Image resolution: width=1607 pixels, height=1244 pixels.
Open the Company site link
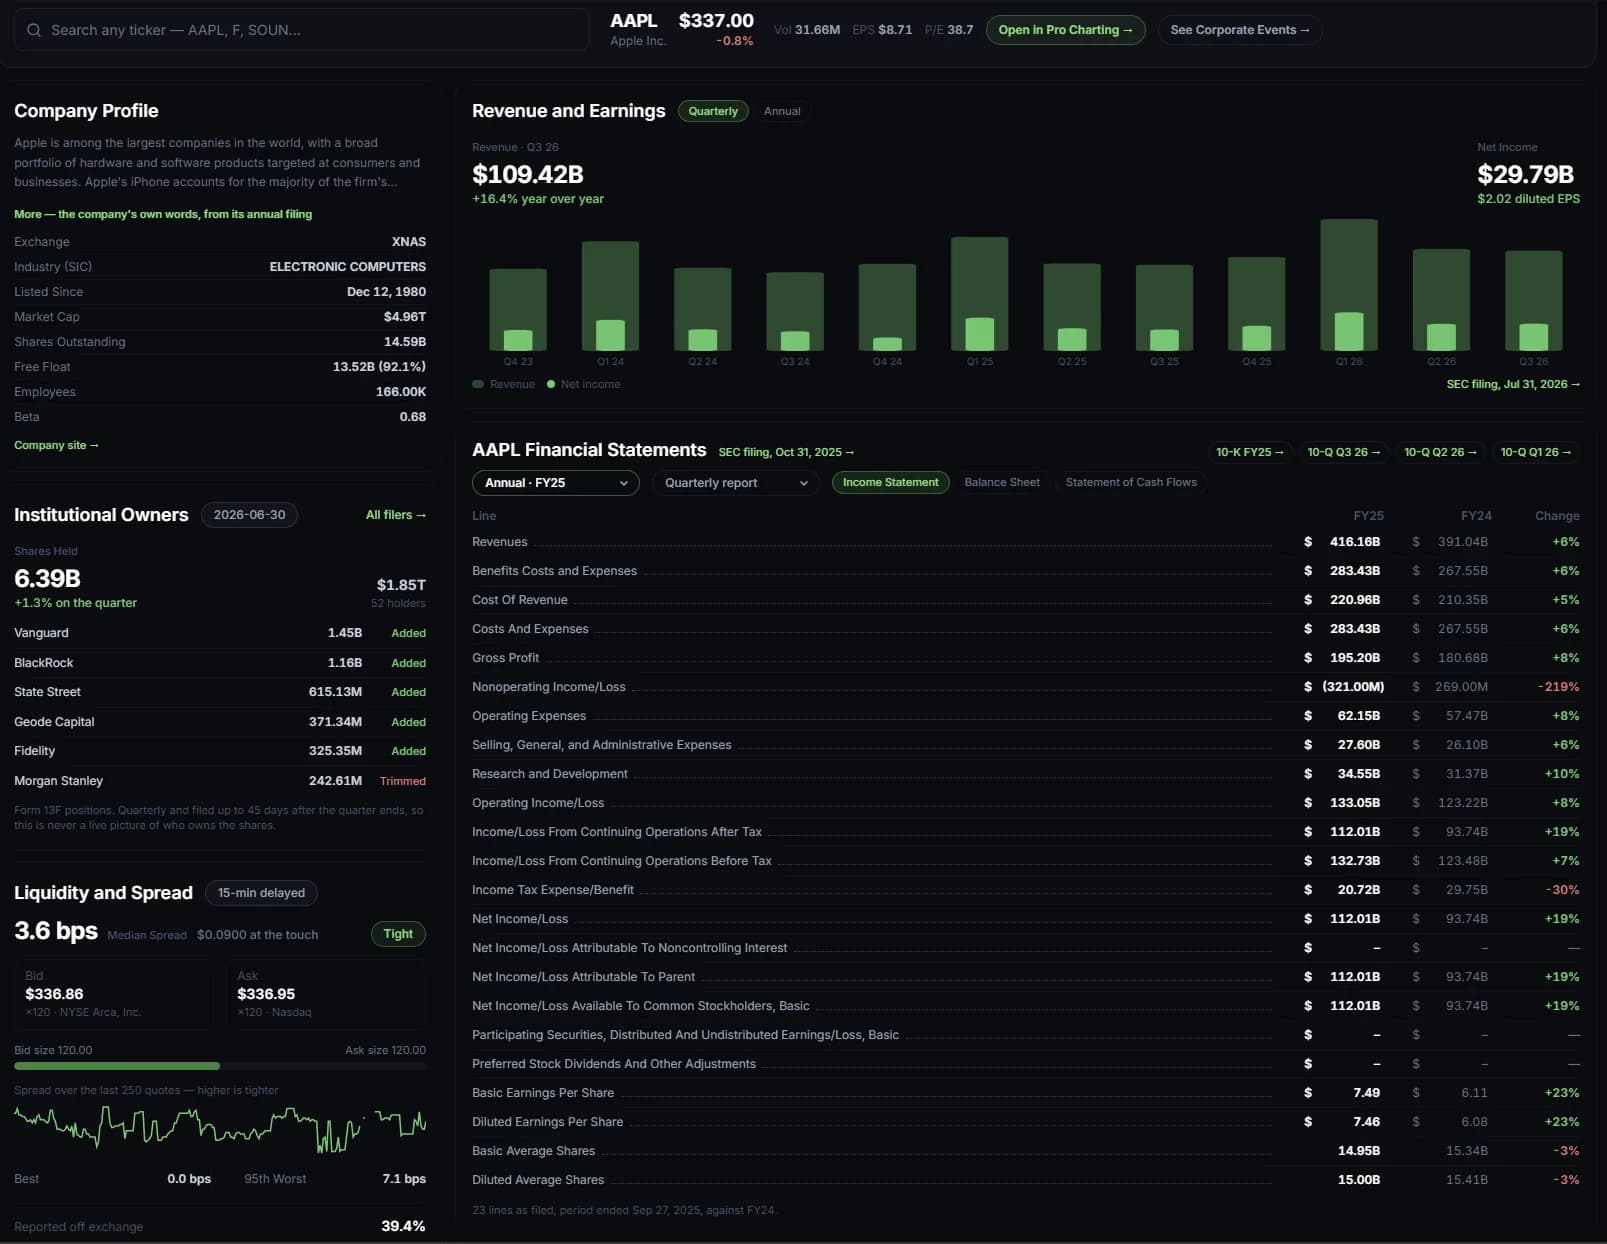tap(56, 445)
